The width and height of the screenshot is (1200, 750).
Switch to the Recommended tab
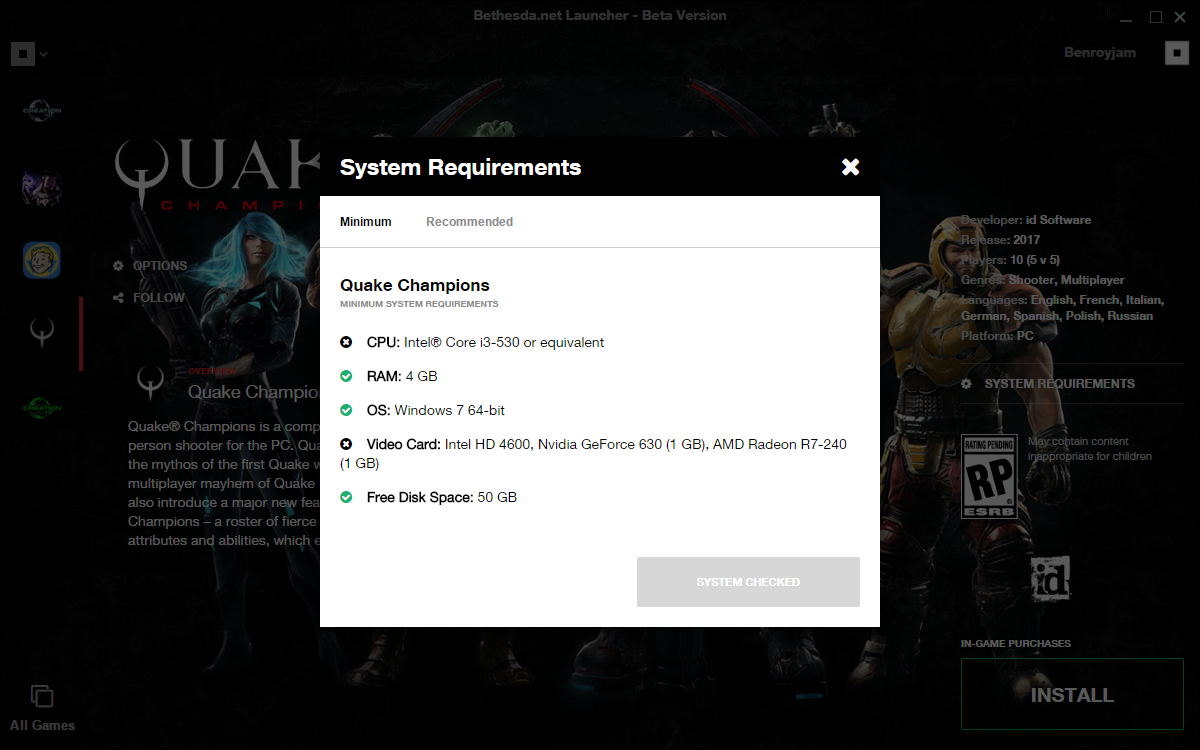coord(469,222)
